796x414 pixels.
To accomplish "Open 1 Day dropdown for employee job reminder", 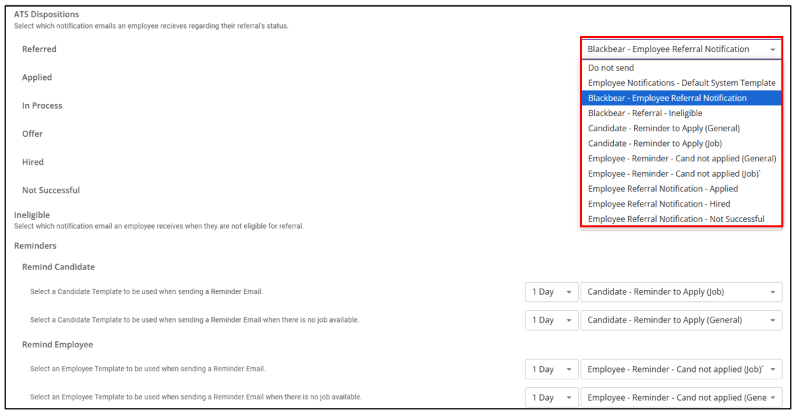I will (x=551, y=369).
